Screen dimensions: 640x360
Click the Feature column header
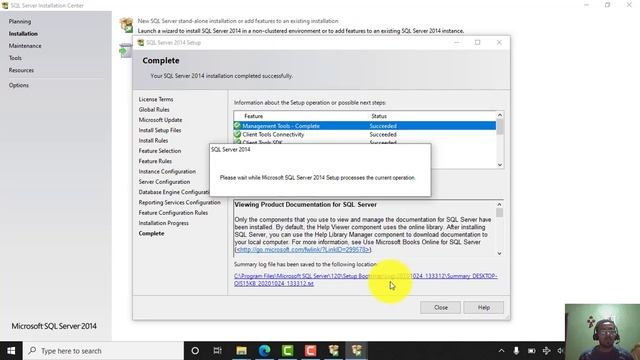(x=253, y=116)
